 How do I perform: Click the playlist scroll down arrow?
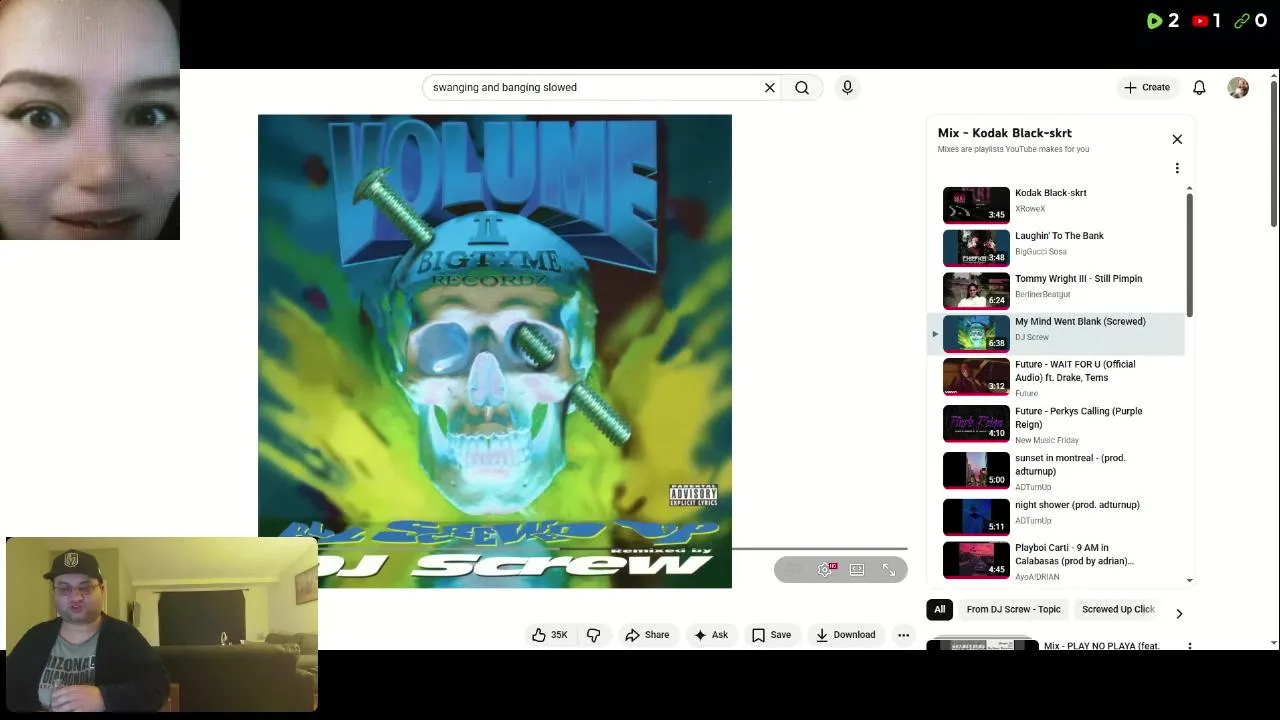1189,580
